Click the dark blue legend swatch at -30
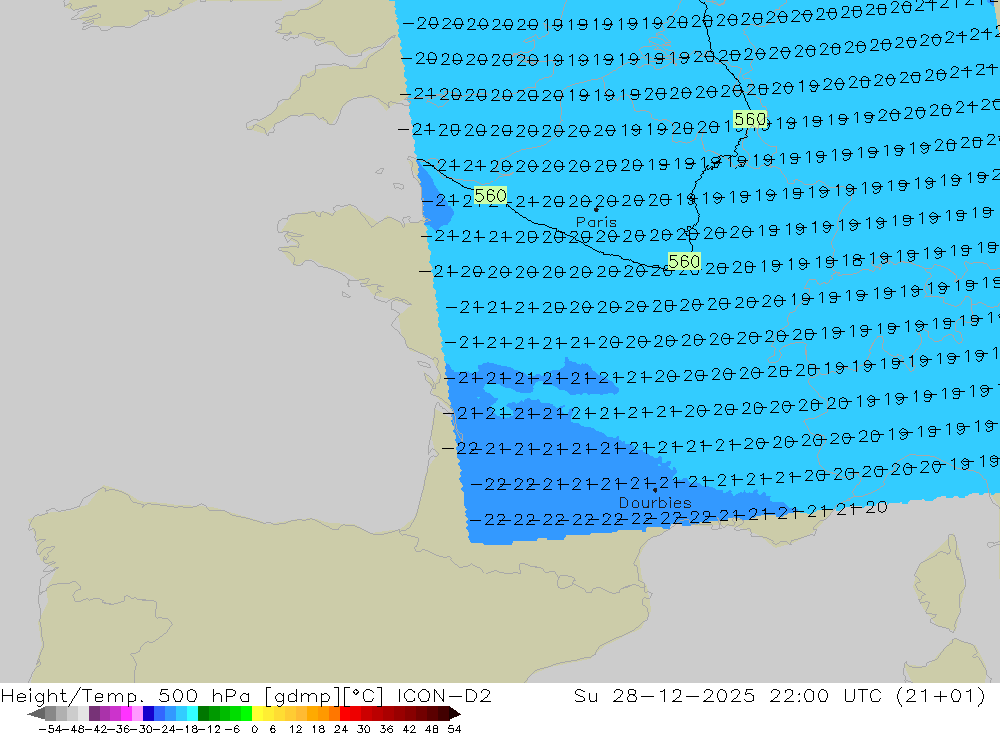 click(148, 713)
